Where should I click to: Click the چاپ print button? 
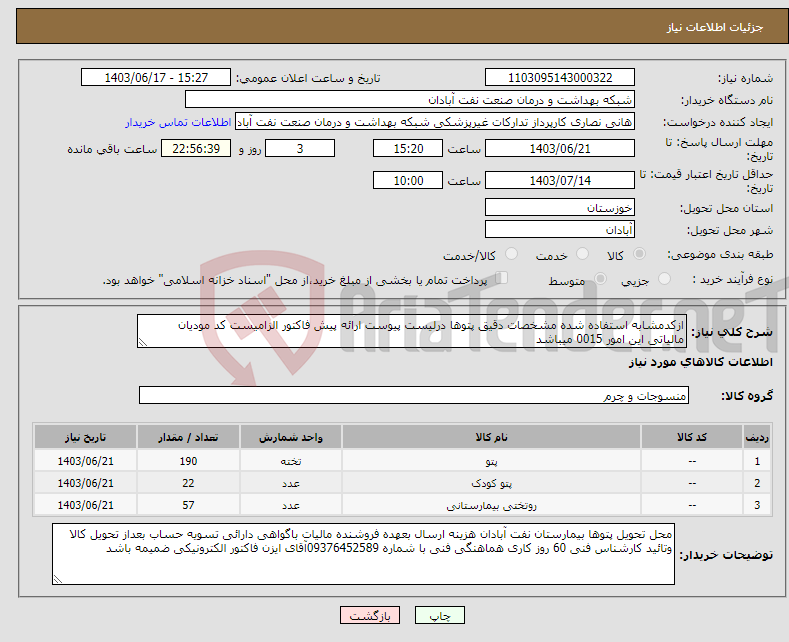click(x=440, y=615)
